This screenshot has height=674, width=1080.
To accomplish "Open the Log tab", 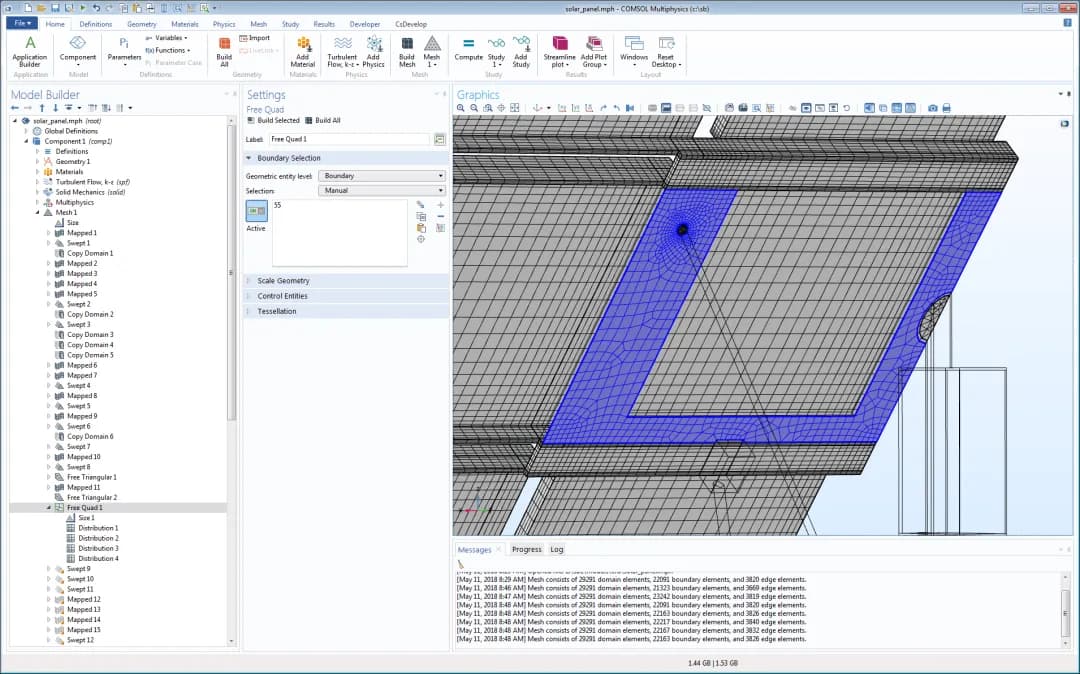I will (x=556, y=549).
